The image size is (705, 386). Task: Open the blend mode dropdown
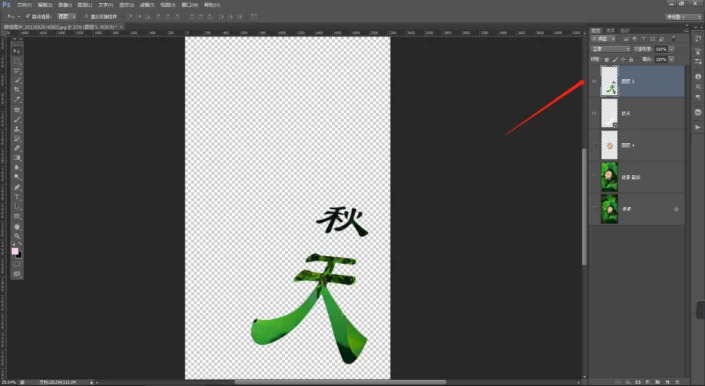pyautogui.click(x=611, y=49)
